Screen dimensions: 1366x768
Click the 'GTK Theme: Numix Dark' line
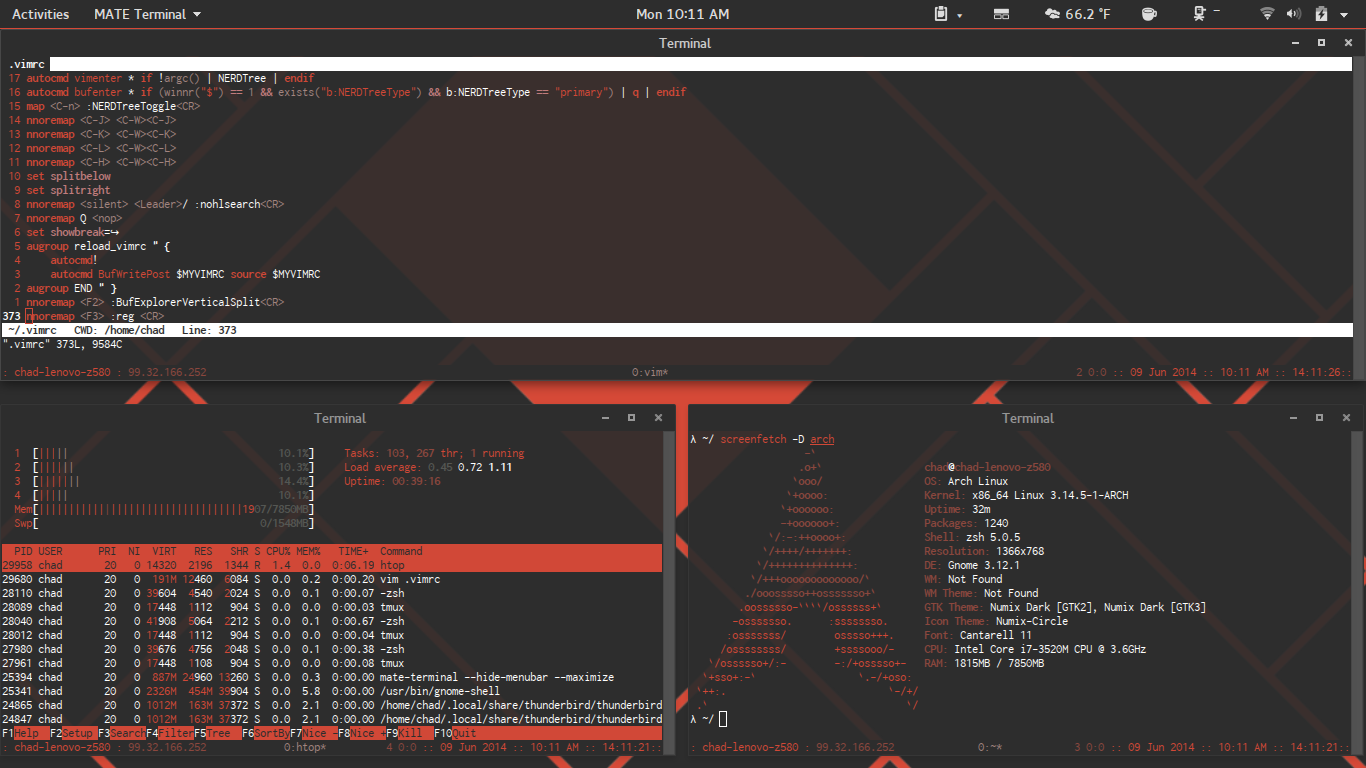pos(1065,607)
